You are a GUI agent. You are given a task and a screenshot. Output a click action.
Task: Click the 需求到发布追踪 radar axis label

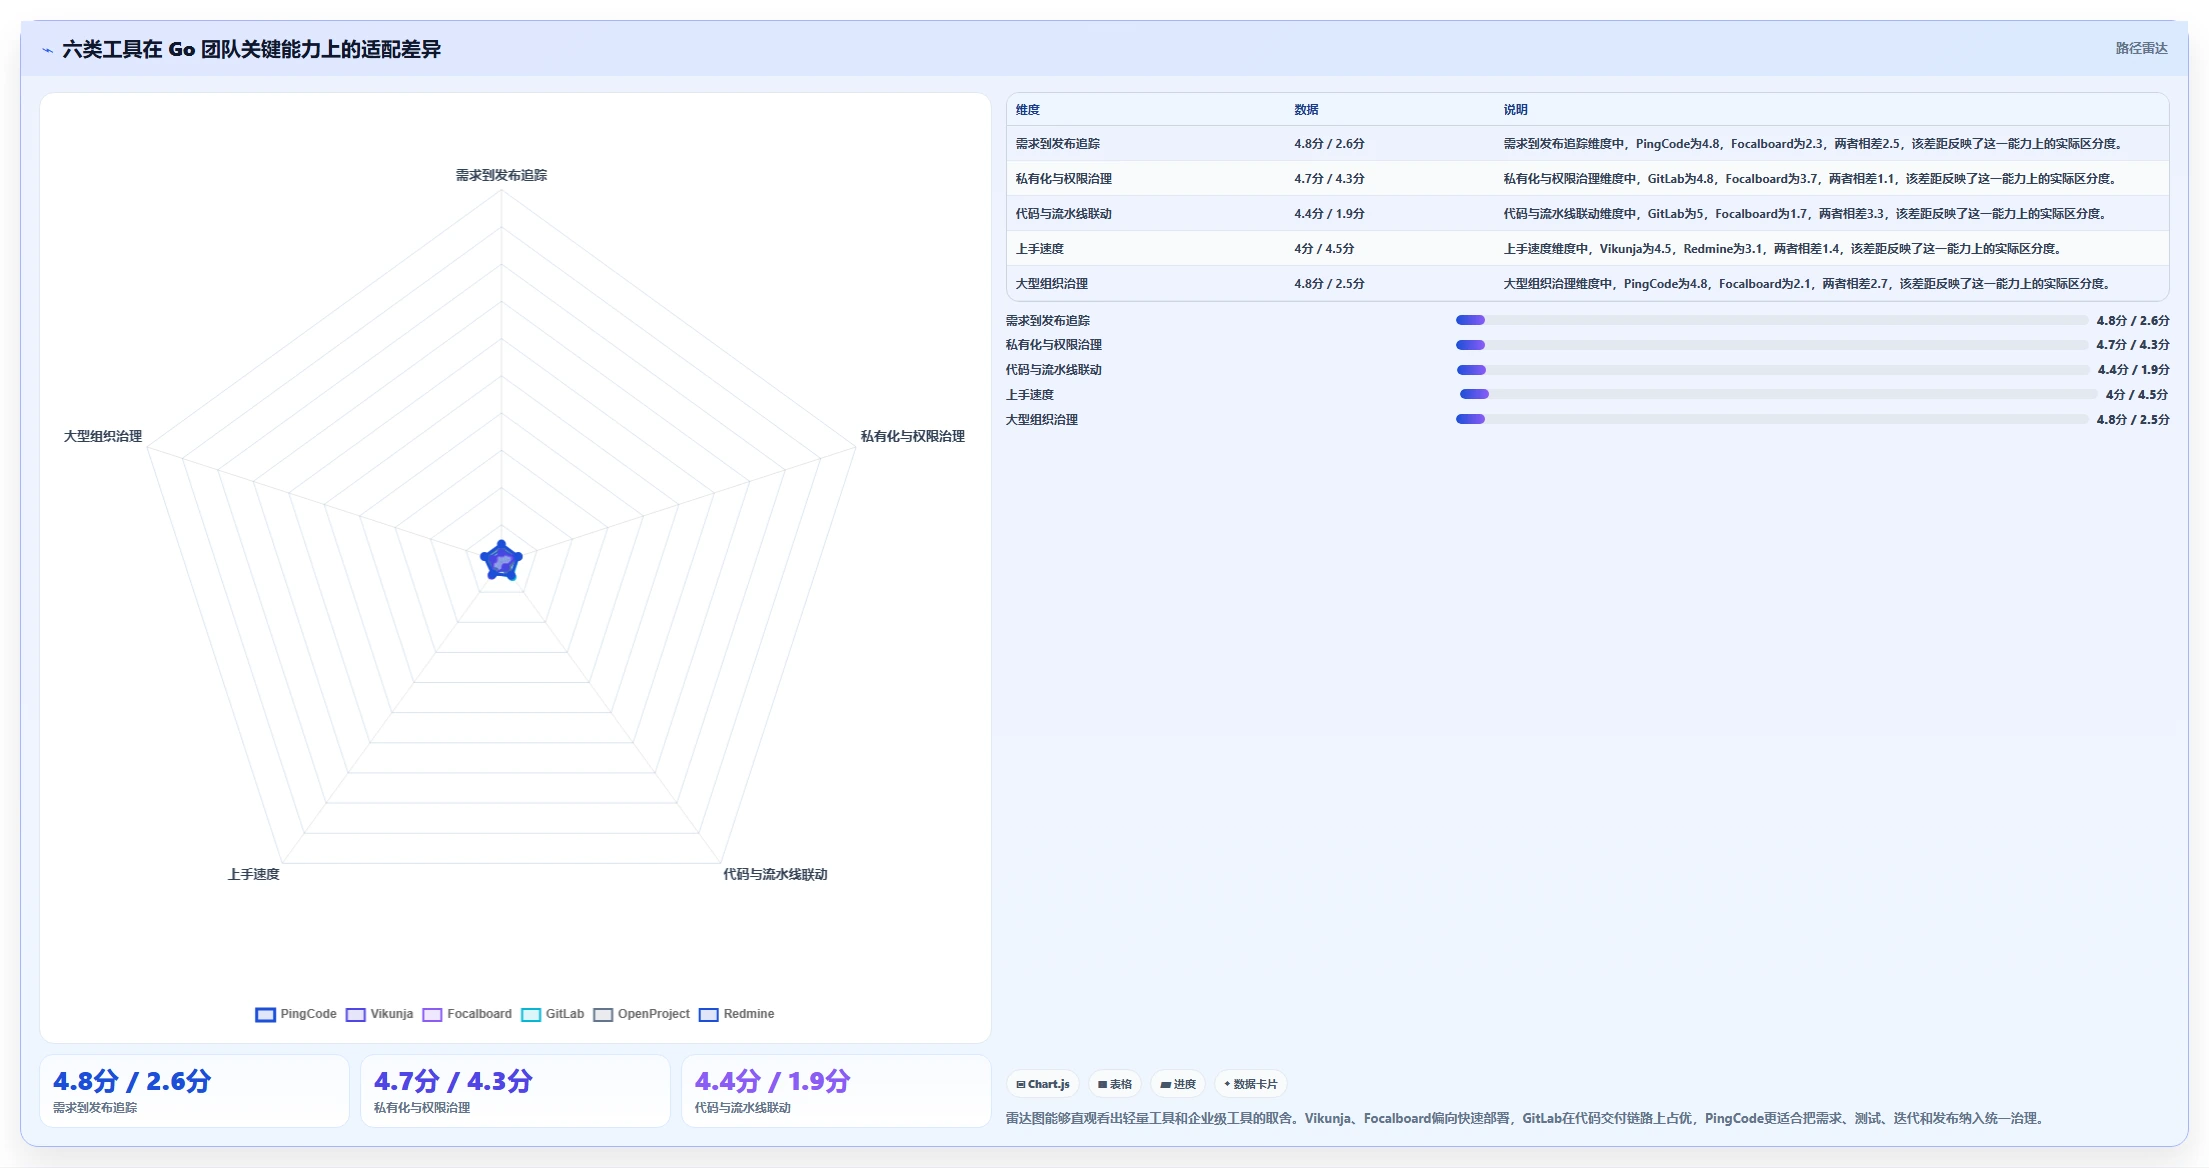(x=501, y=175)
